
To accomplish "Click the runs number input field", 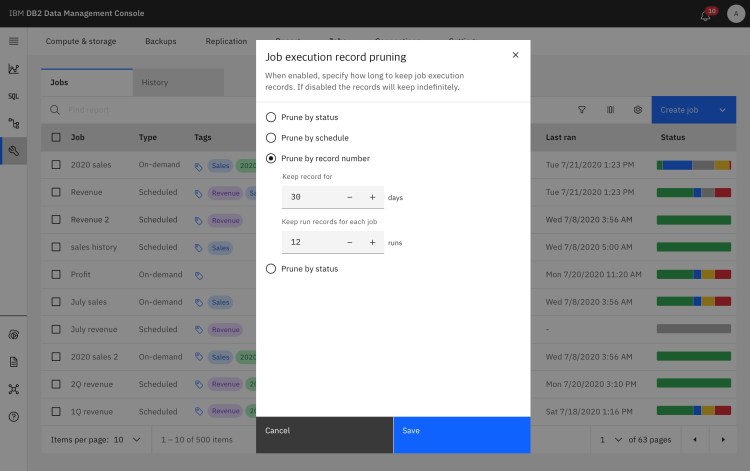I will pos(310,242).
